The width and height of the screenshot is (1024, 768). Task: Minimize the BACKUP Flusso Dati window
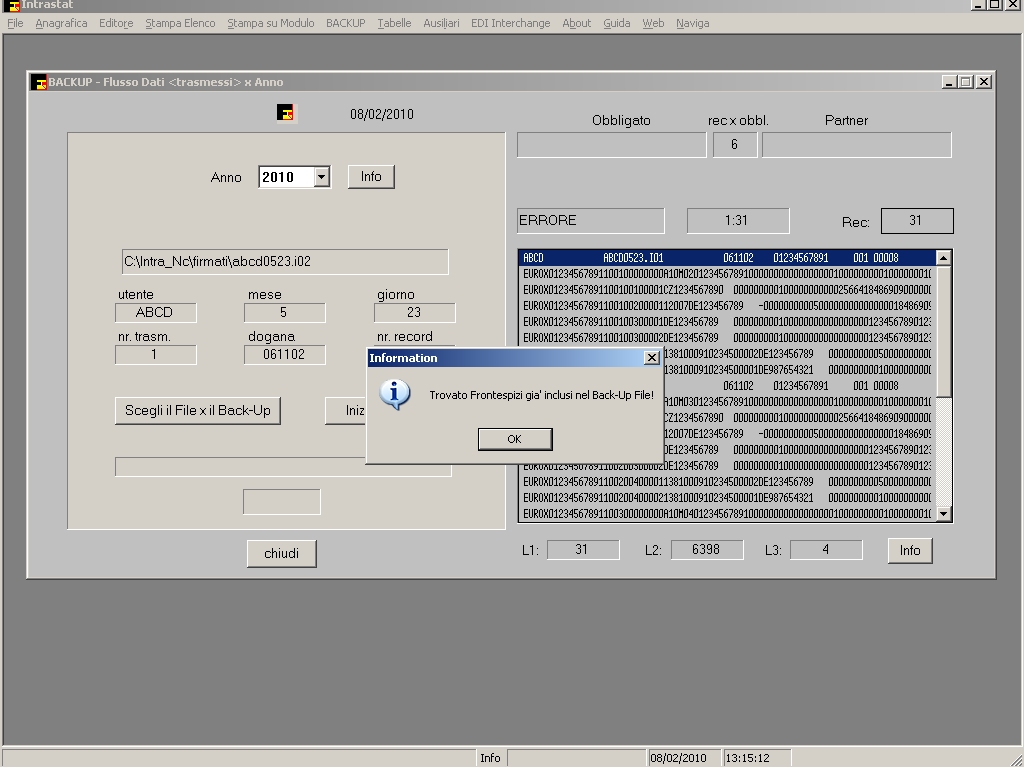(950, 82)
